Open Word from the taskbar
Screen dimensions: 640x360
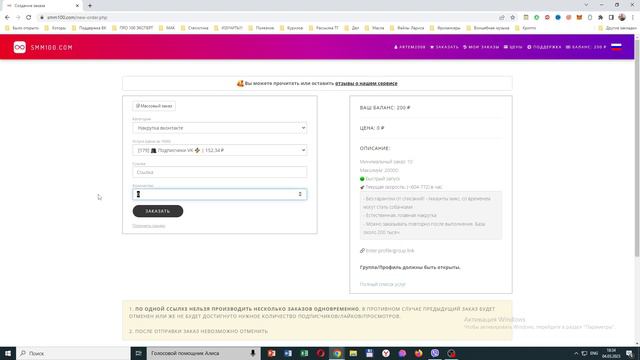pos(288,353)
